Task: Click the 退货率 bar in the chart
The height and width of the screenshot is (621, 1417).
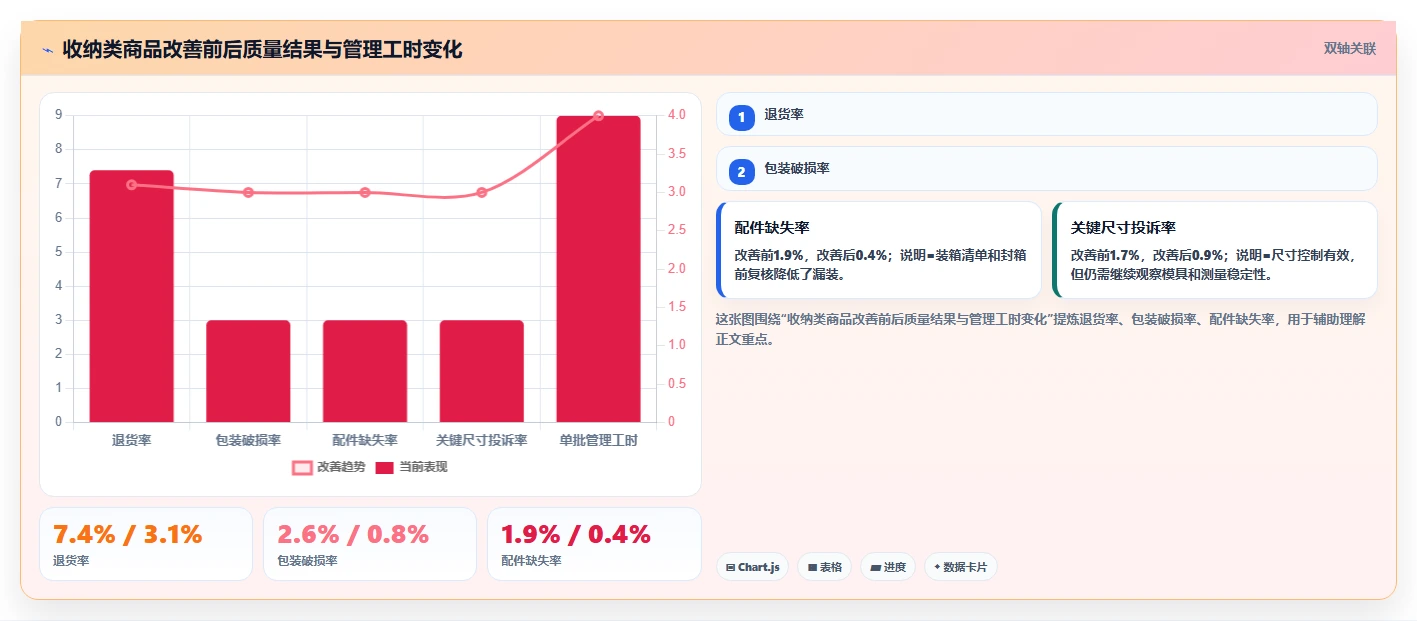Action: (x=132, y=296)
